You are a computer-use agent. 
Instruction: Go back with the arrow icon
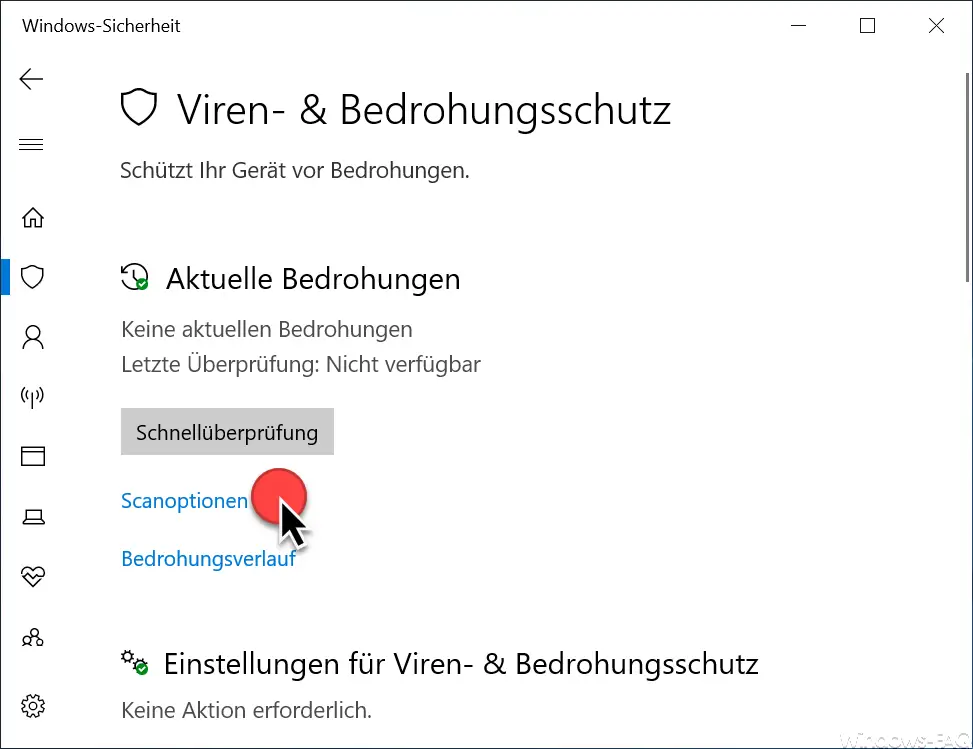click(x=31, y=79)
